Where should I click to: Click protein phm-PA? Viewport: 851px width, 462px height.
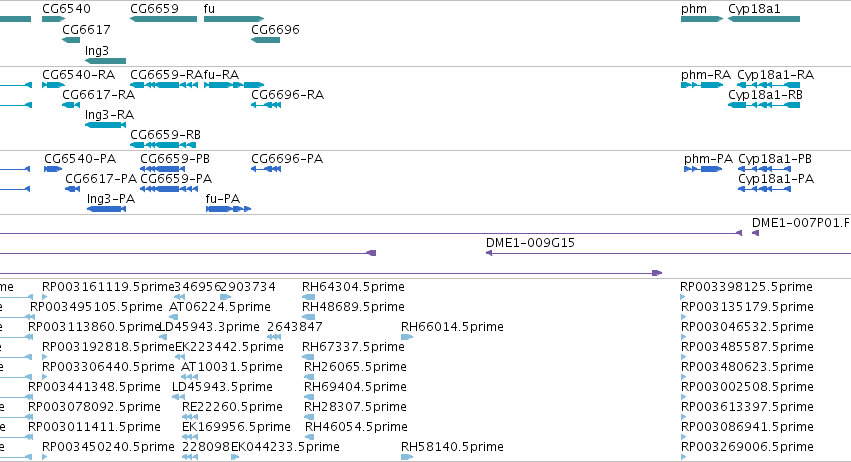pyautogui.click(x=708, y=159)
